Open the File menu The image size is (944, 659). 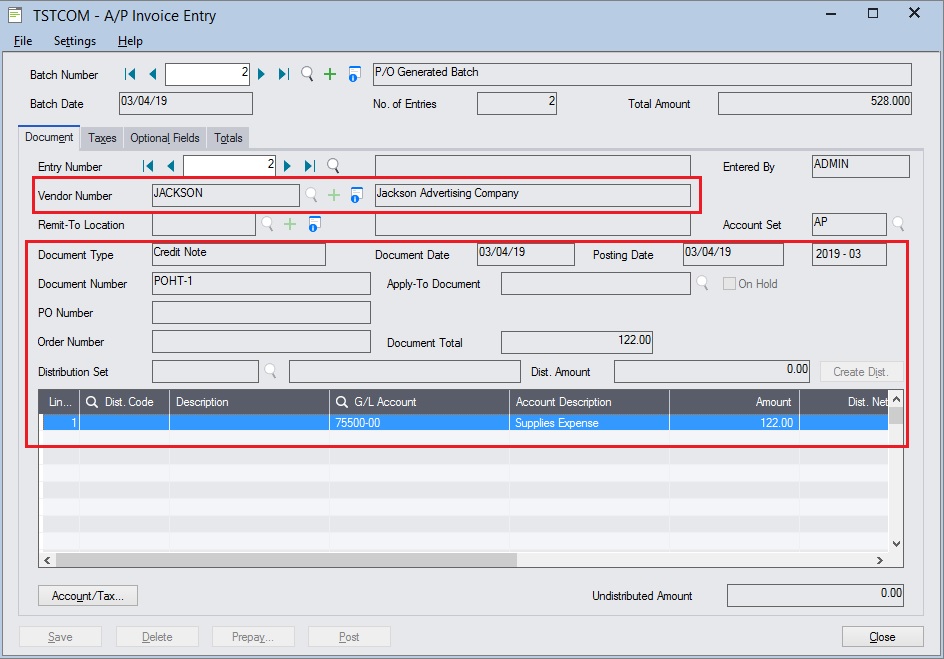[23, 41]
